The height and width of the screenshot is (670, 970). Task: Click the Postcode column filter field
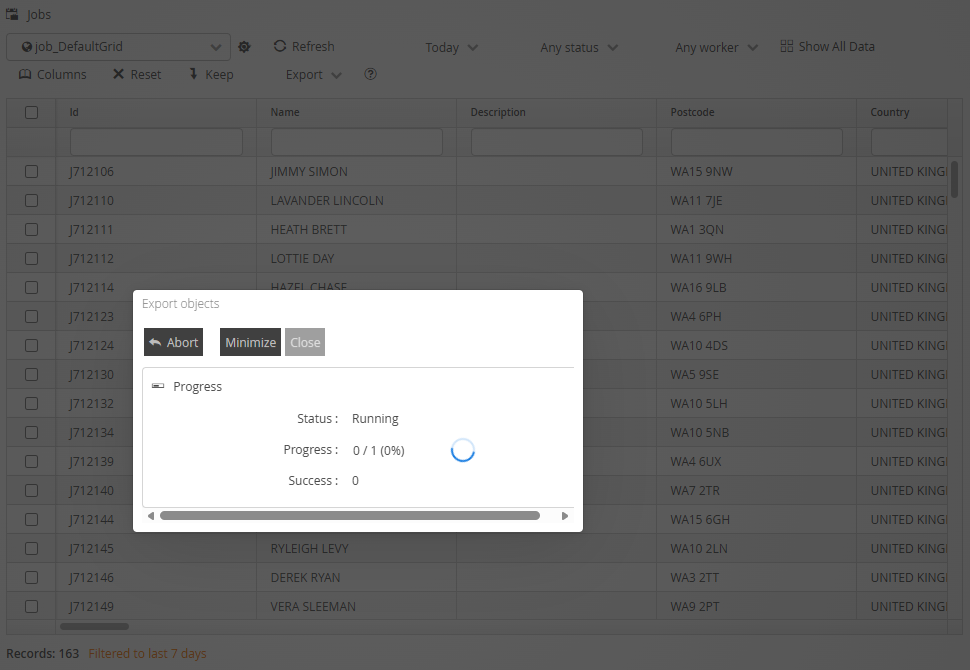[756, 142]
